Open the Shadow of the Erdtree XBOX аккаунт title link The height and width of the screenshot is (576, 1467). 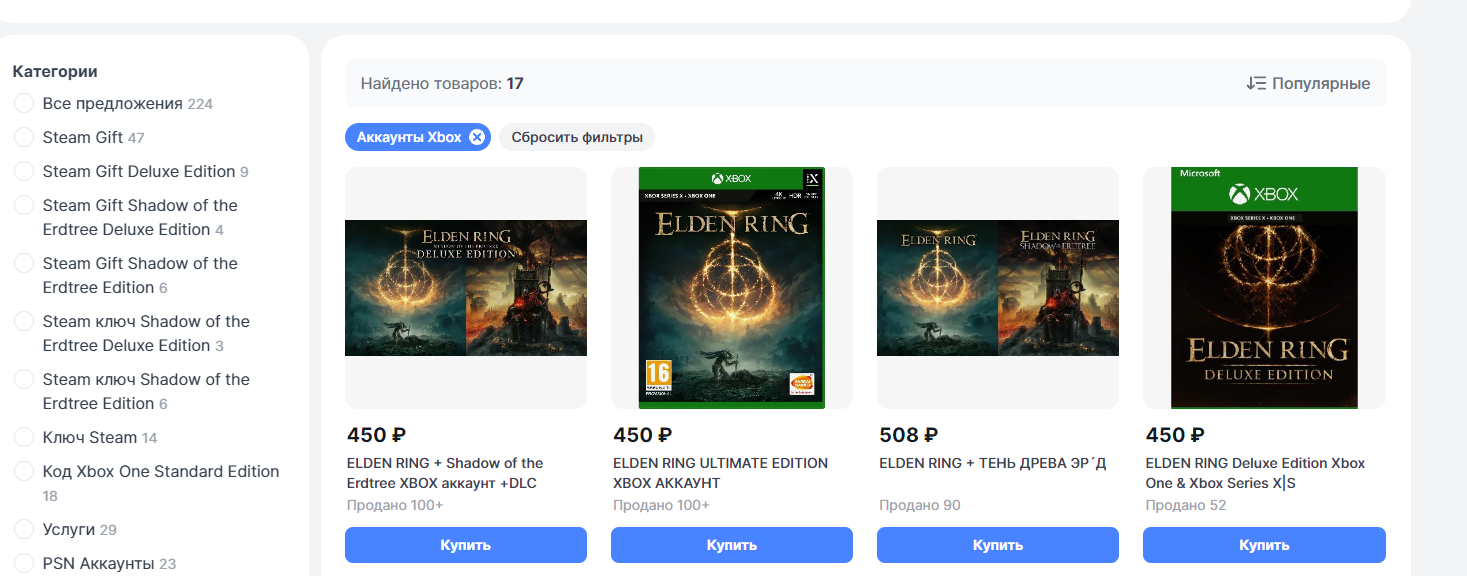(x=445, y=473)
